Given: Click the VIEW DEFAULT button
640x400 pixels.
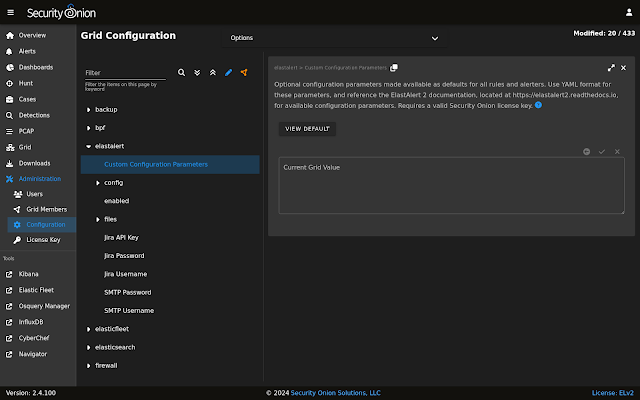Looking at the screenshot, I should (307, 129).
